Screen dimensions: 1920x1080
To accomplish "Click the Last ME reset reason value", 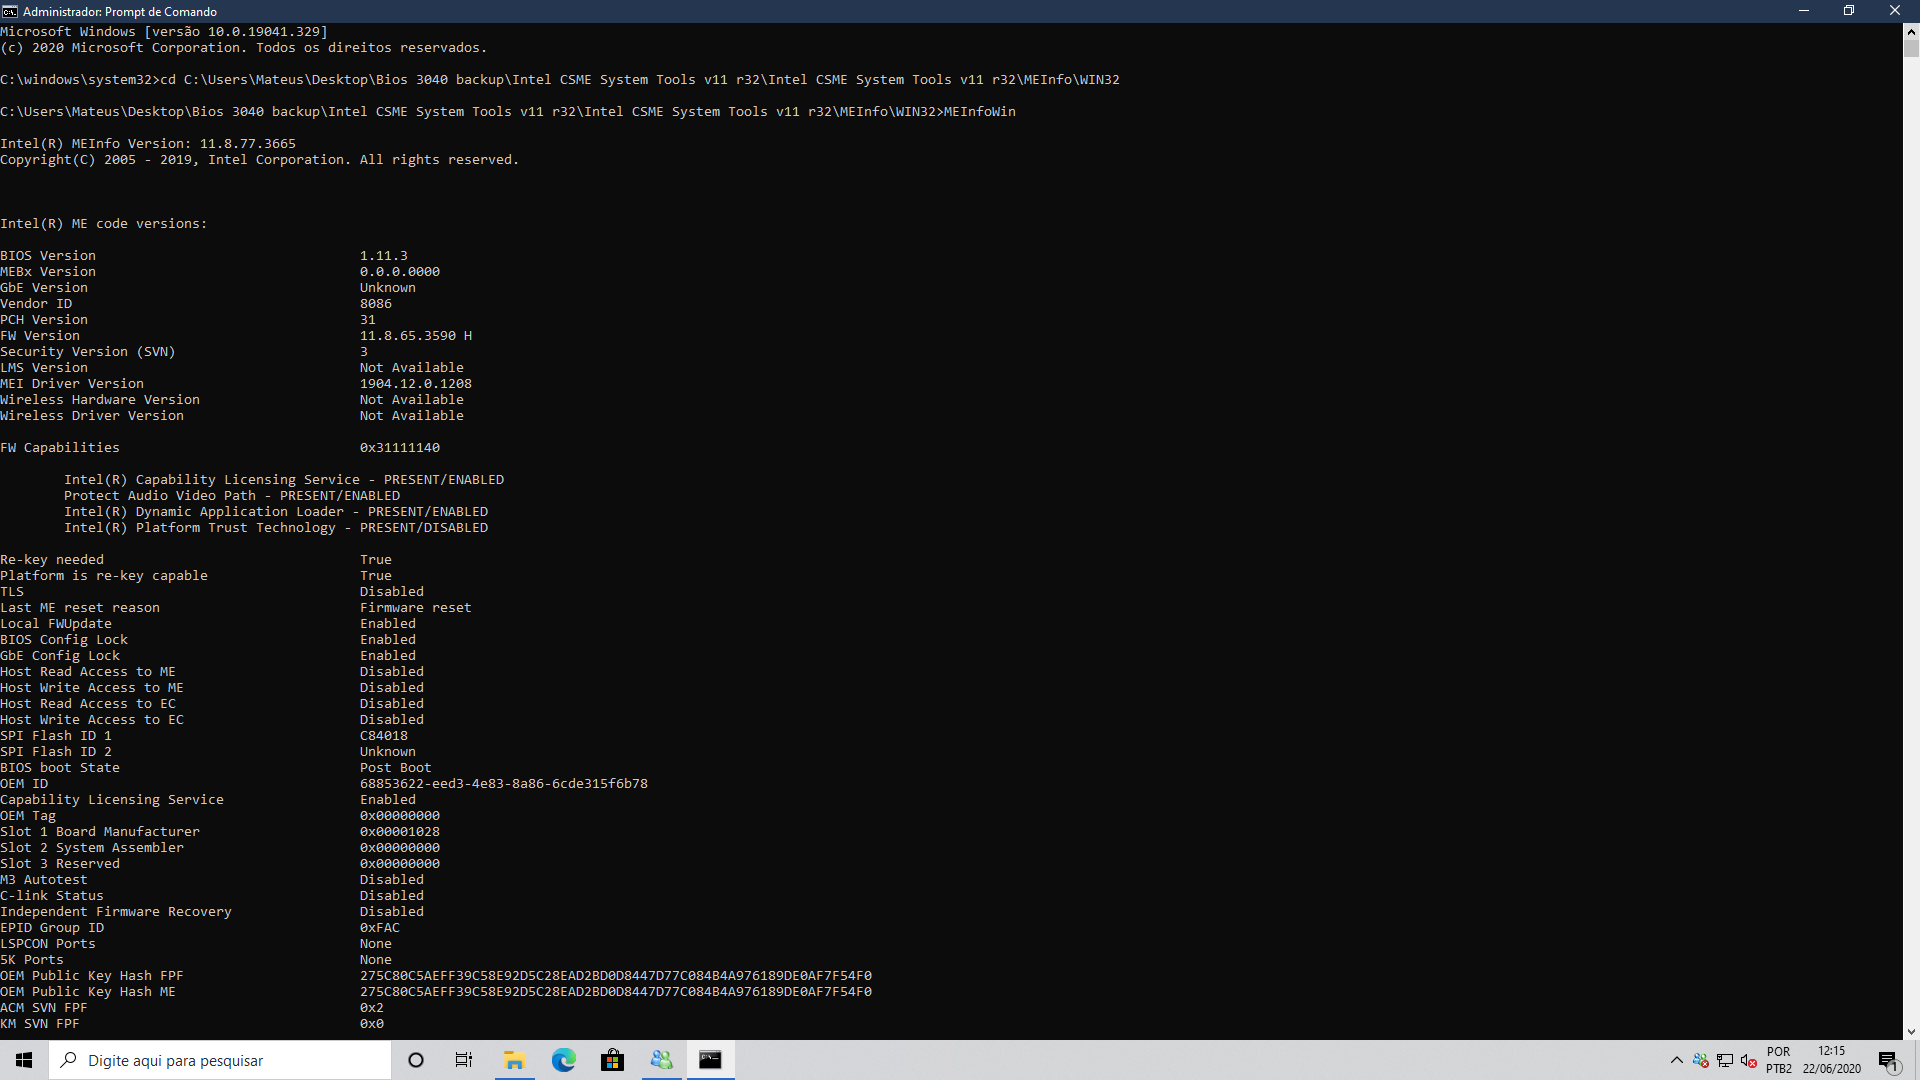I will (x=416, y=608).
